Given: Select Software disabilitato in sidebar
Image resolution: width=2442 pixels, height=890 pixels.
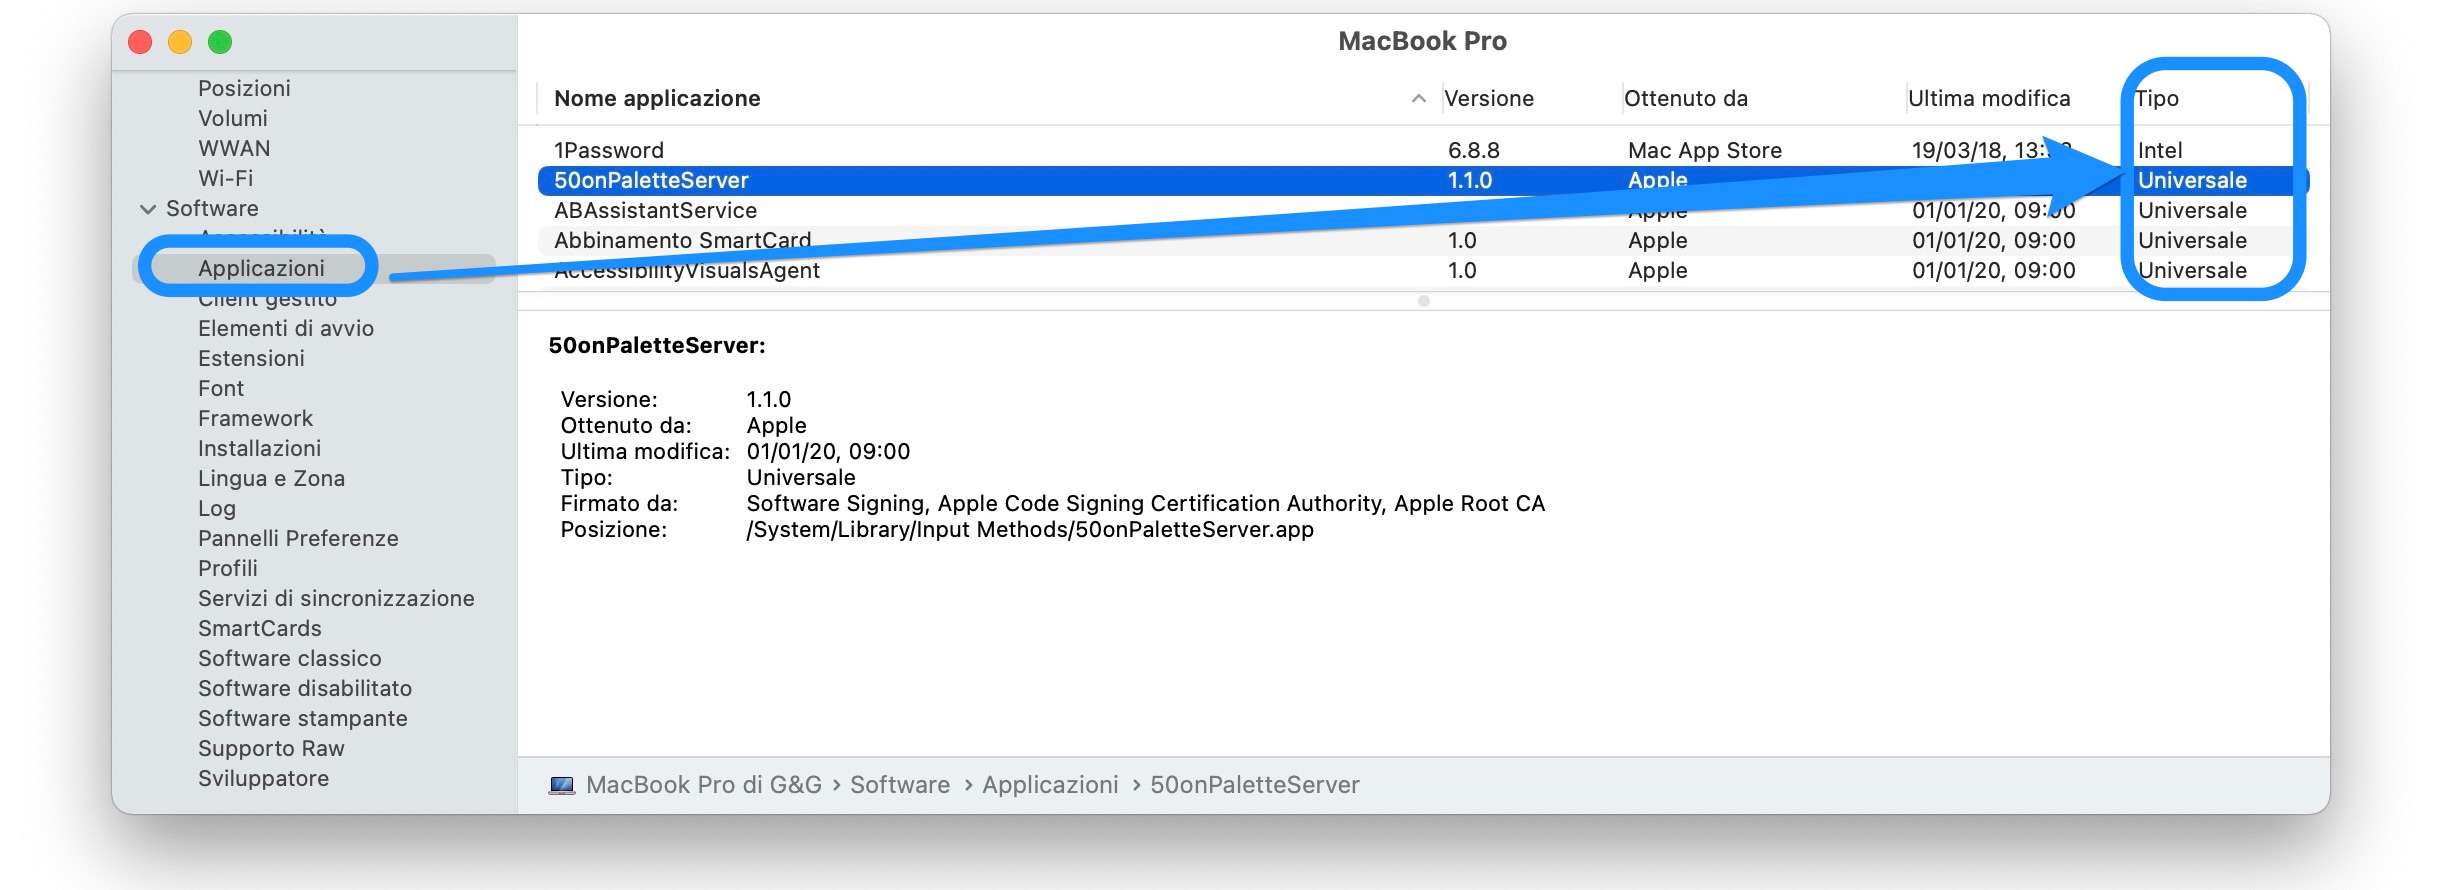Looking at the screenshot, I should click(x=305, y=688).
